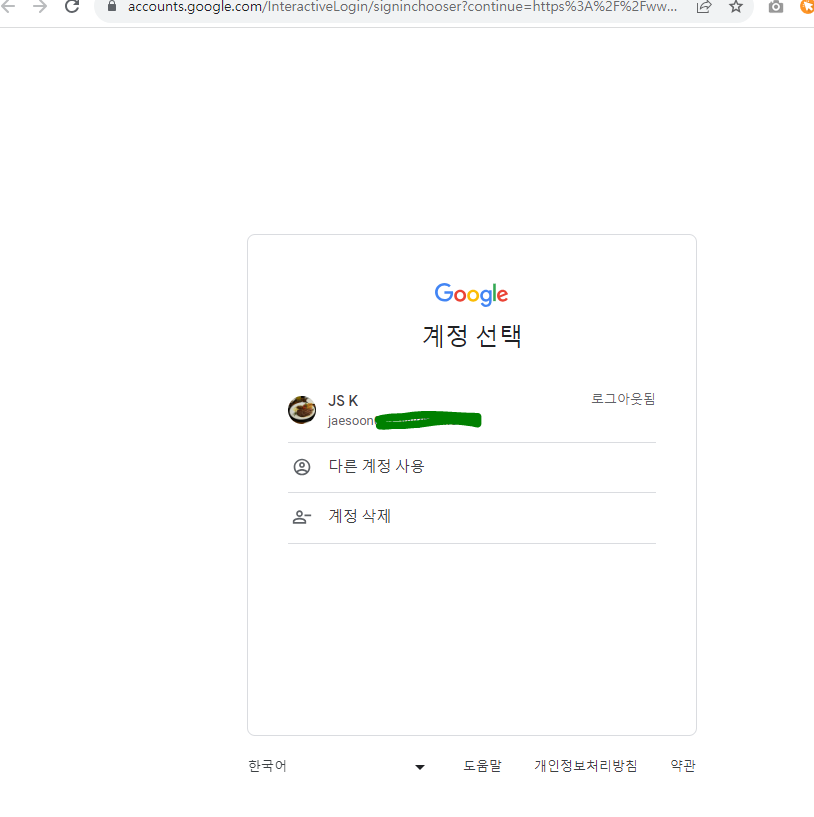Screen dimensions: 814x817
Task: Click the 계정 삭제 remove-person icon
Action: (302, 517)
